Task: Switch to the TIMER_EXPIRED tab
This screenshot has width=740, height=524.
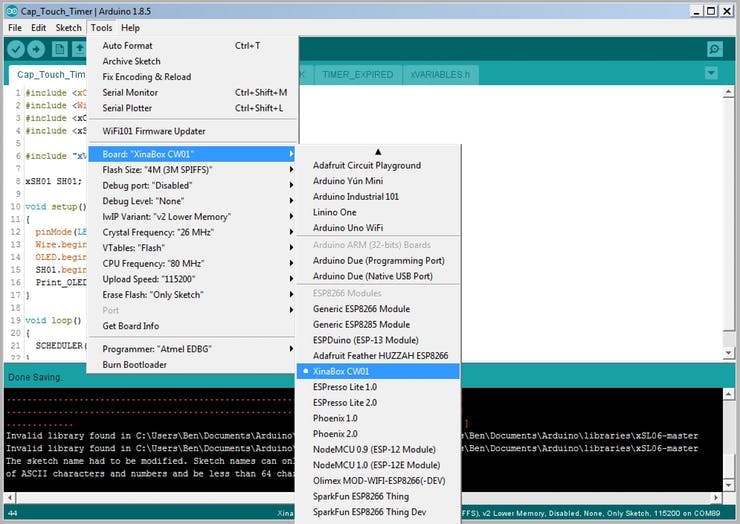Action: (x=358, y=75)
